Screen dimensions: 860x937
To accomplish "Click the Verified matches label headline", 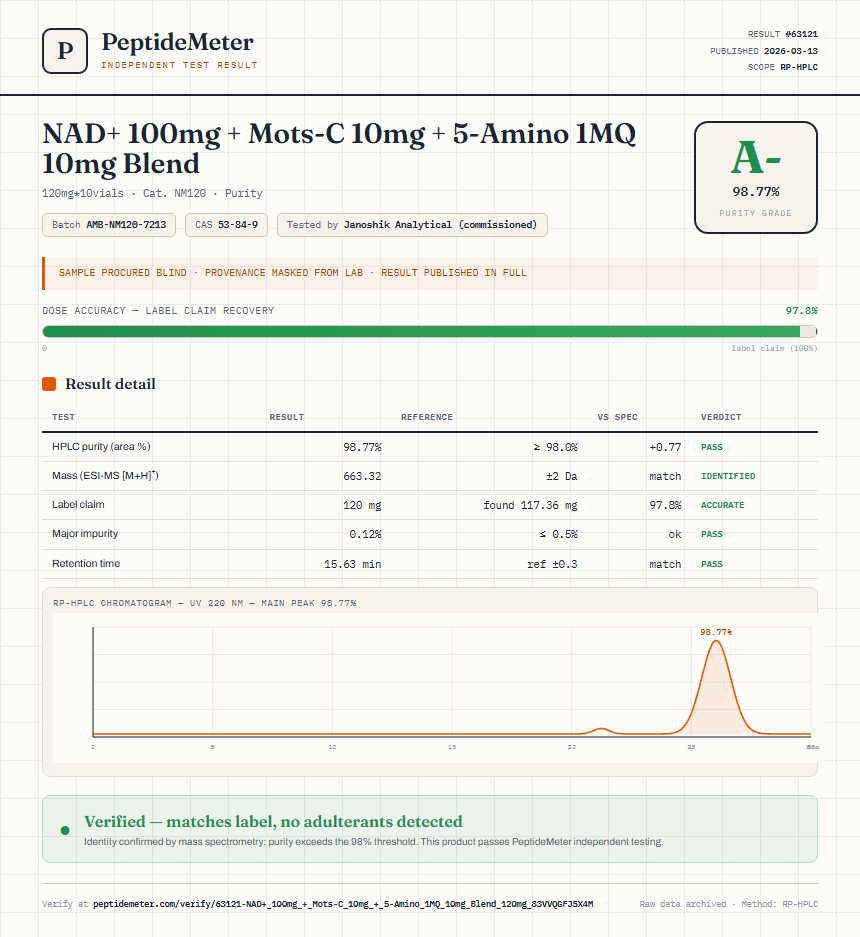I will pyautogui.click(x=273, y=822).
